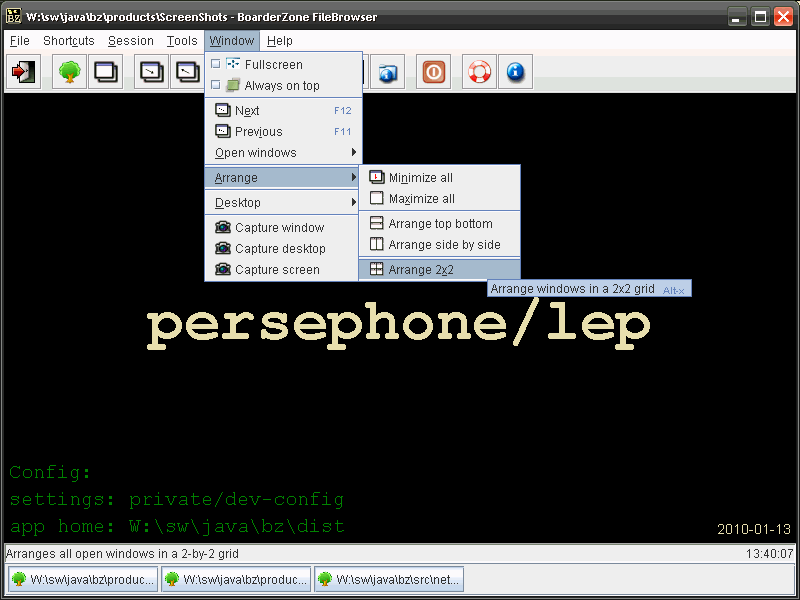
Task: Click the BZ application icon in title bar
Action: tap(14, 16)
